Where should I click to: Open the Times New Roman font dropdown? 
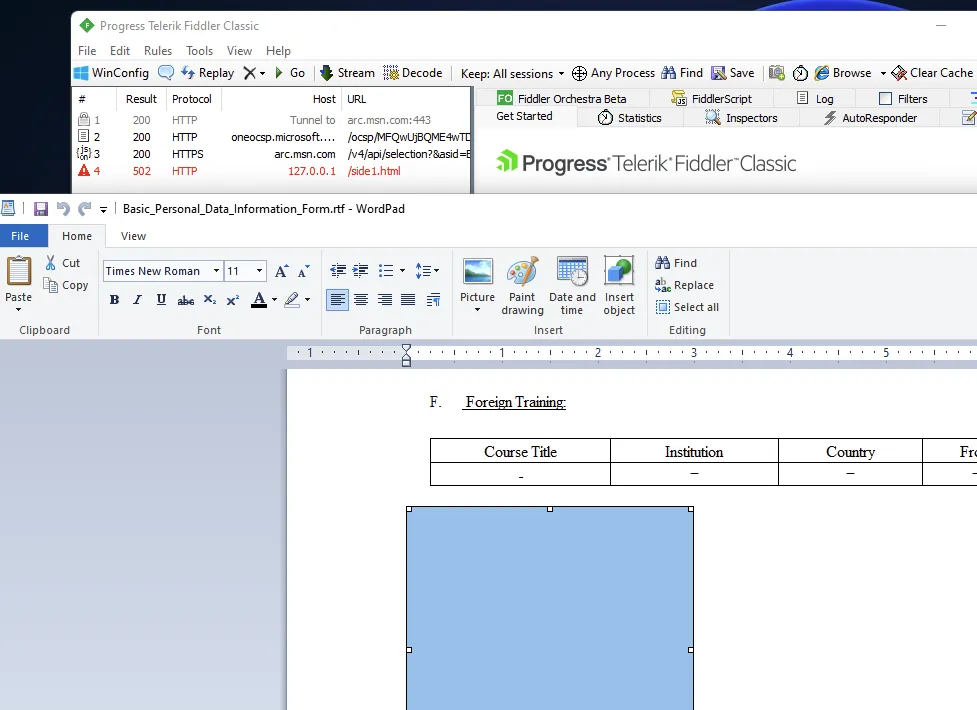pos(216,270)
